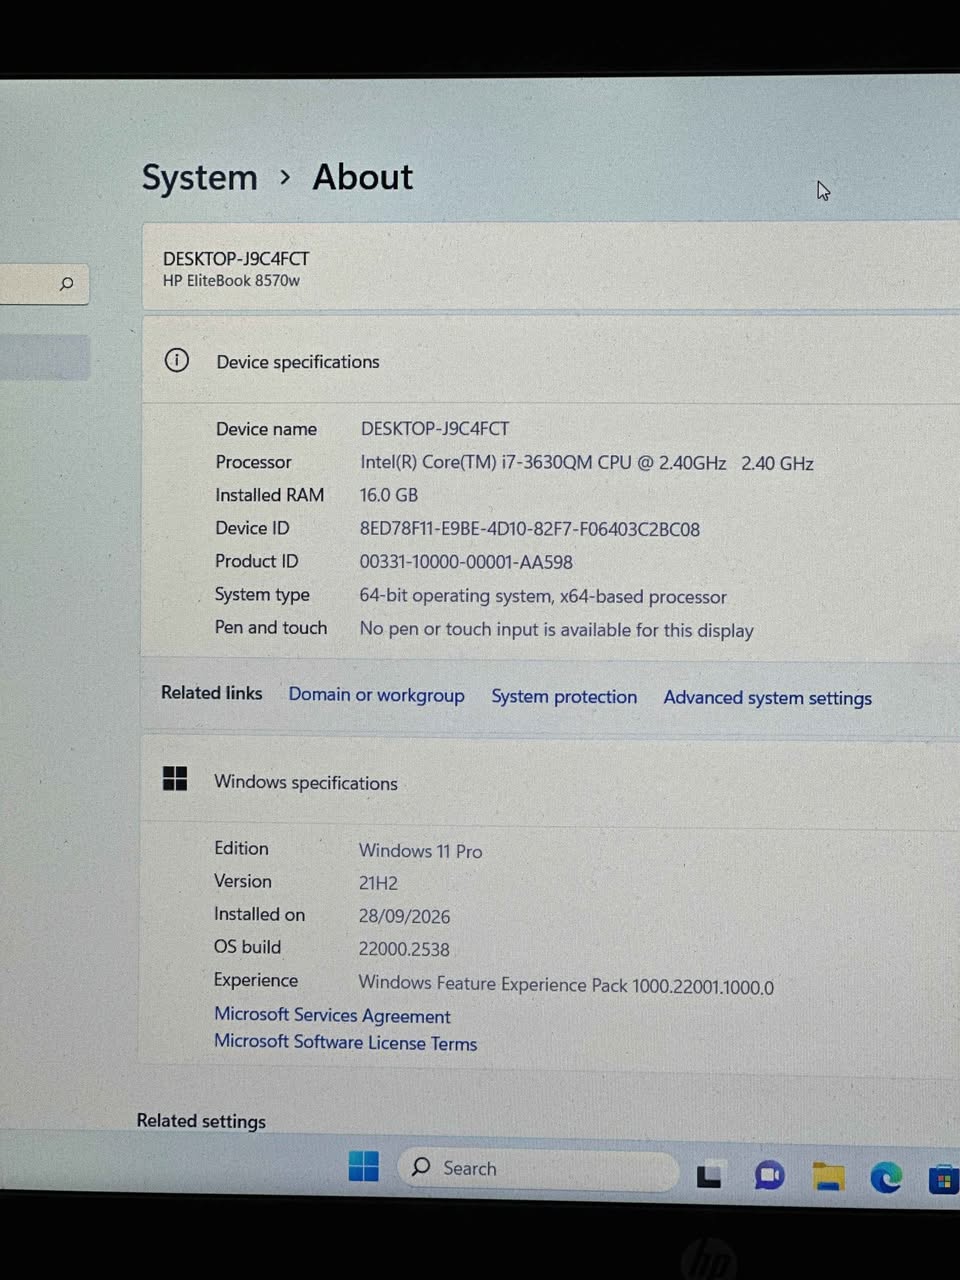Go back to System in the breadcrumb
The image size is (960, 1280).
tap(200, 177)
